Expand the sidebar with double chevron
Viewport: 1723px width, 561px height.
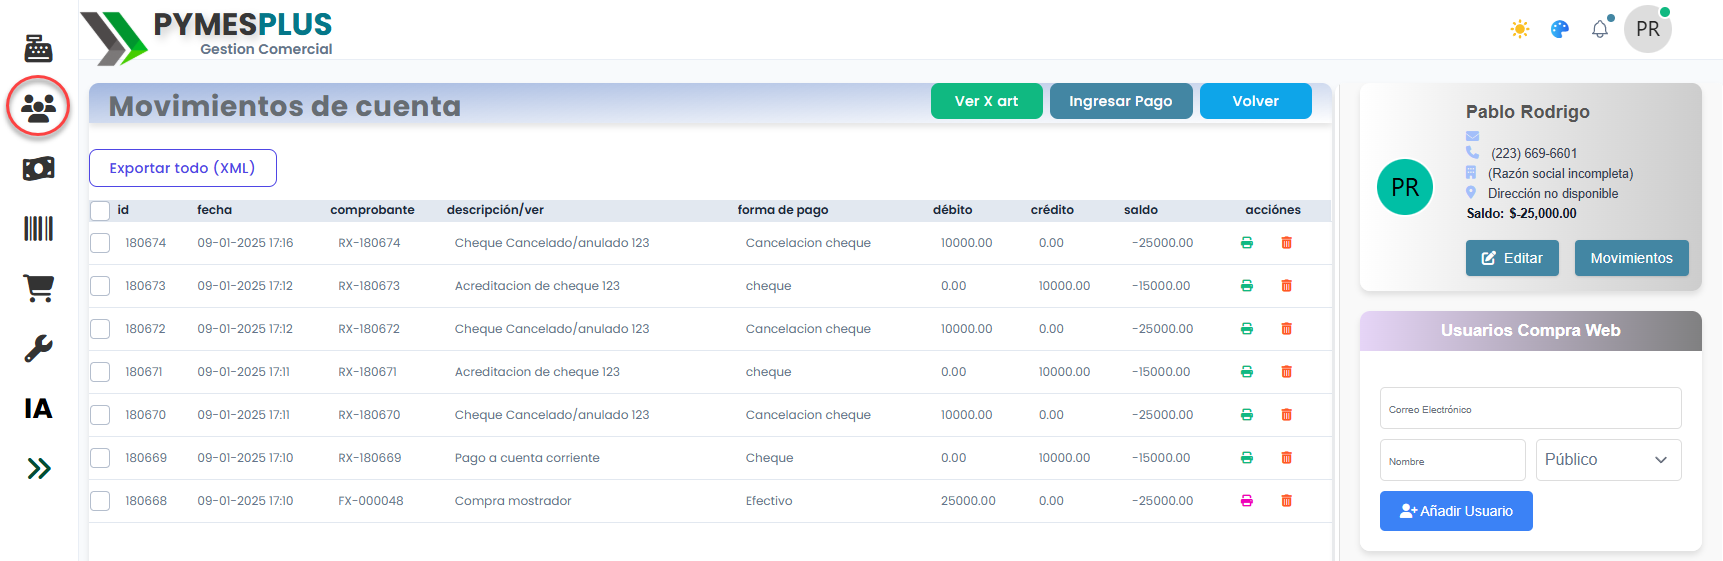pos(38,468)
